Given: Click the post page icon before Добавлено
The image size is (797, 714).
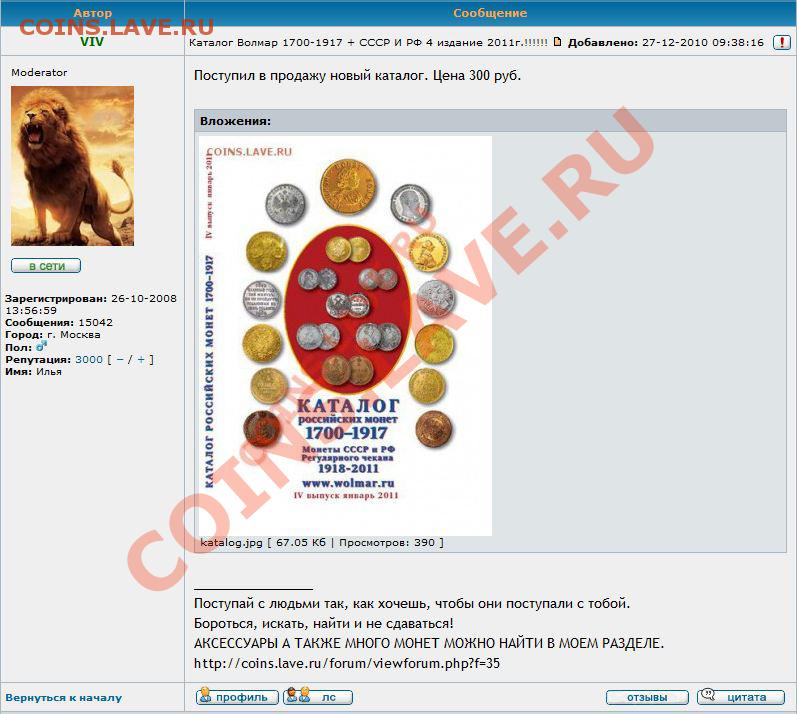Looking at the screenshot, I should 557,42.
